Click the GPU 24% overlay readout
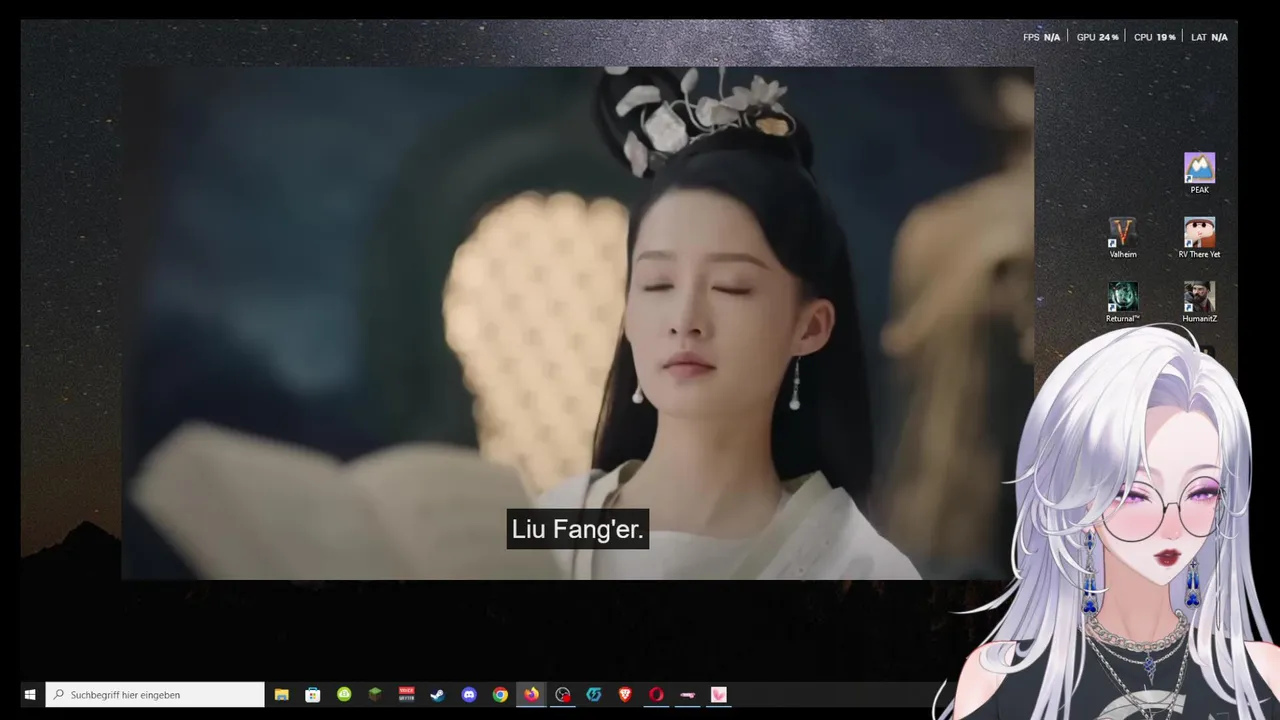This screenshot has height=720, width=1280. pos(1098,37)
